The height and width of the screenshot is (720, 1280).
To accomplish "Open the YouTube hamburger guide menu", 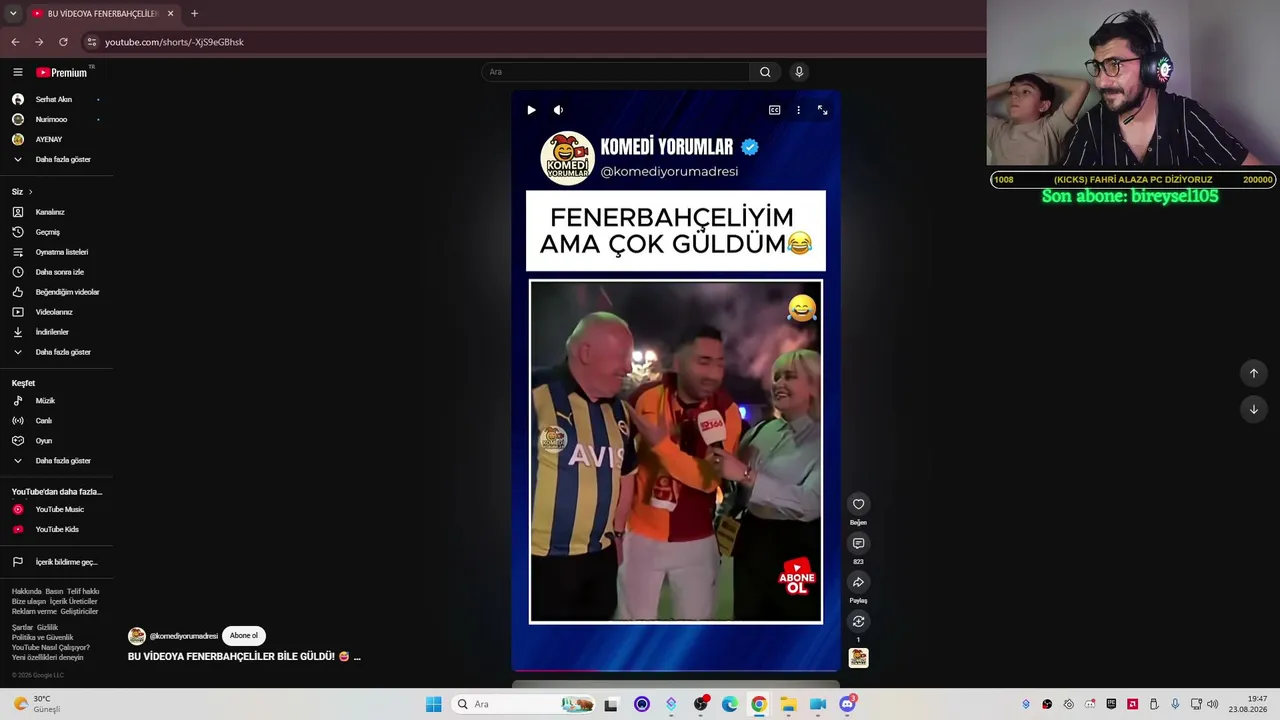I will (17, 72).
